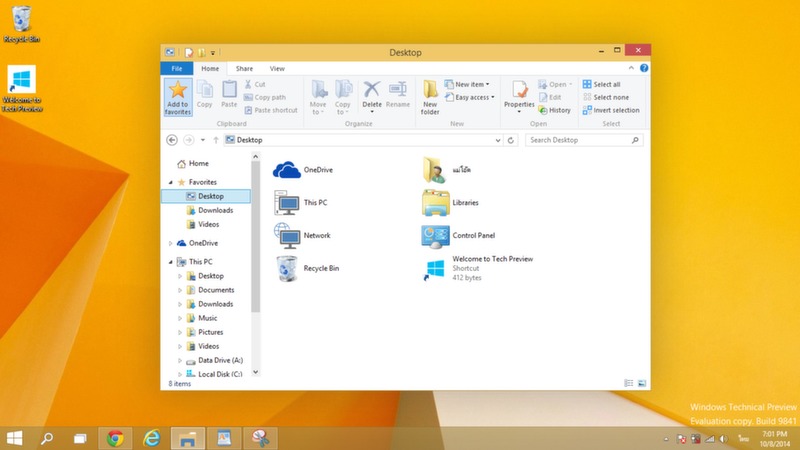The height and width of the screenshot is (450, 800).
Task: Switch to the Home ribbon tab
Action: 210,68
